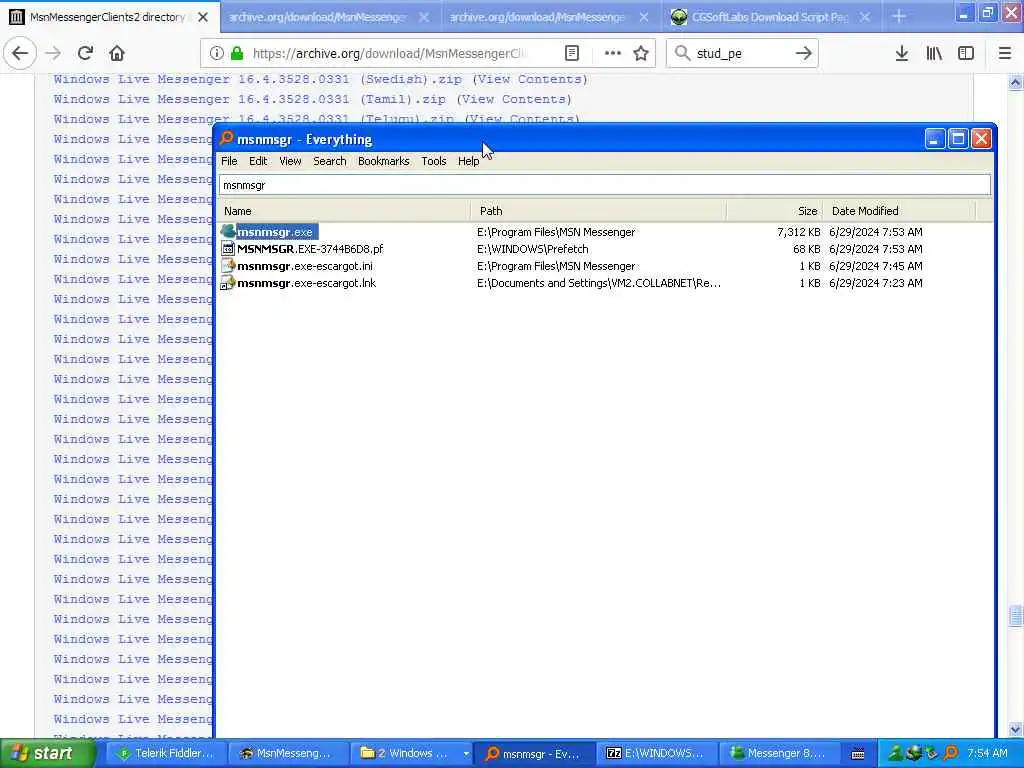
Task: Switch to the Messenger 8 taskbar button
Action: pyautogui.click(x=779, y=753)
